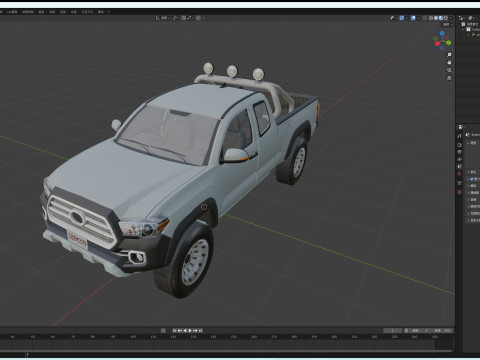Select the armature object in outliner
Image resolution: width=480 pixels, height=360 pixels.
click(475, 34)
